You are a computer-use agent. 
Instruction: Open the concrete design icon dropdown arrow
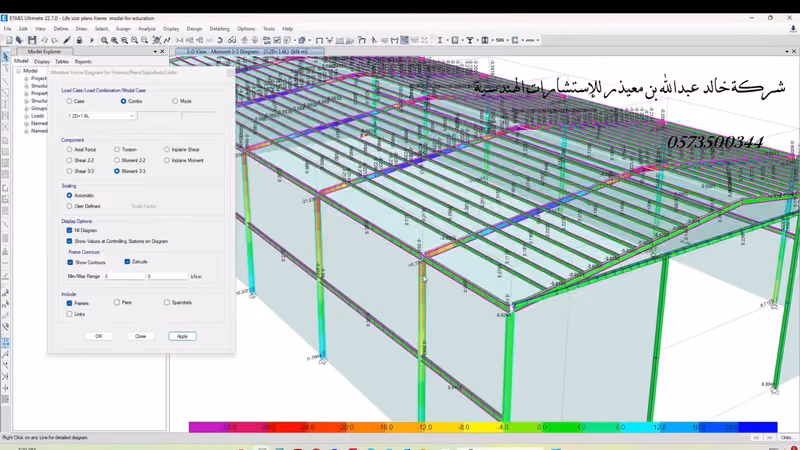click(x=478, y=40)
